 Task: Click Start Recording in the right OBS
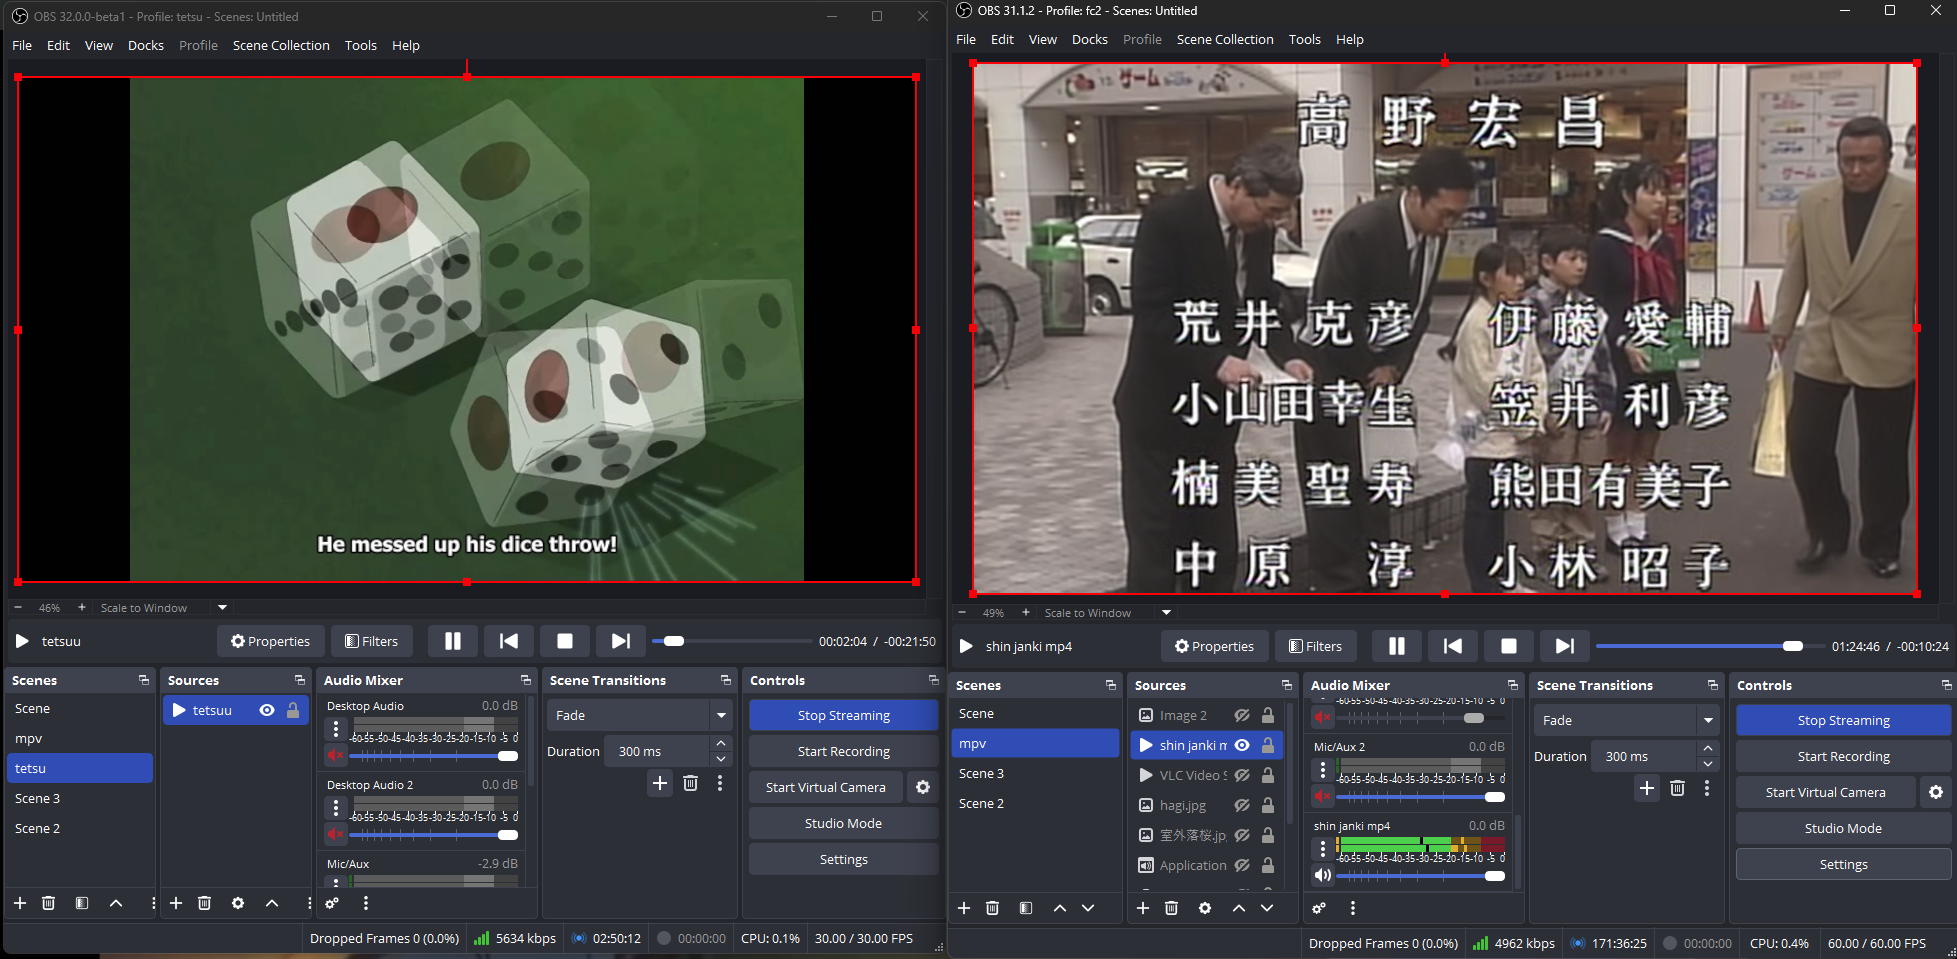tap(1843, 756)
